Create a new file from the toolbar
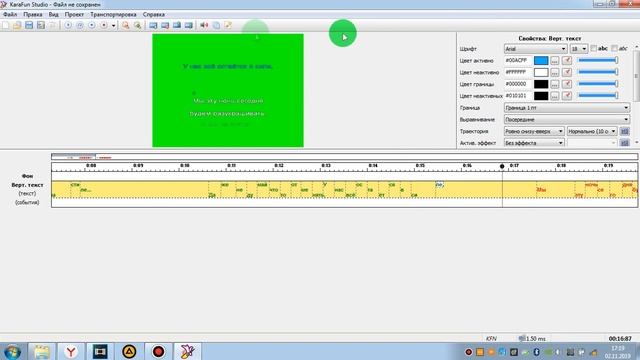The image size is (640, 360). coord(5,25)
